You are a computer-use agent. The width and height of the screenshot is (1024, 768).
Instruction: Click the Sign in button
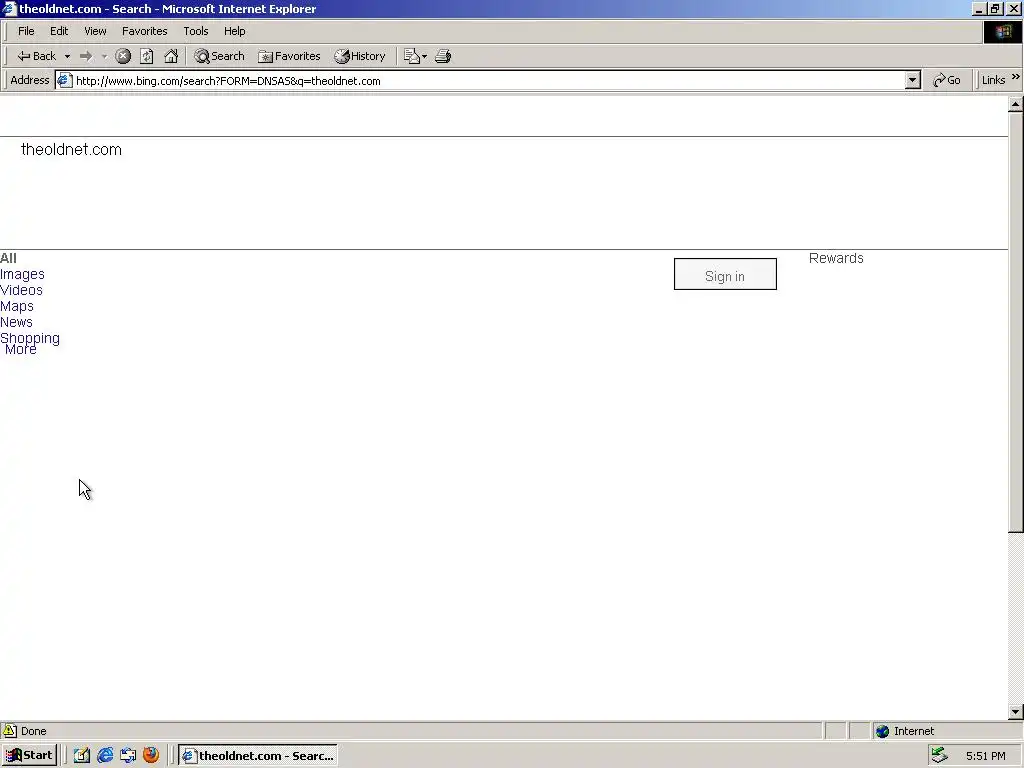(x=725, y=274)
